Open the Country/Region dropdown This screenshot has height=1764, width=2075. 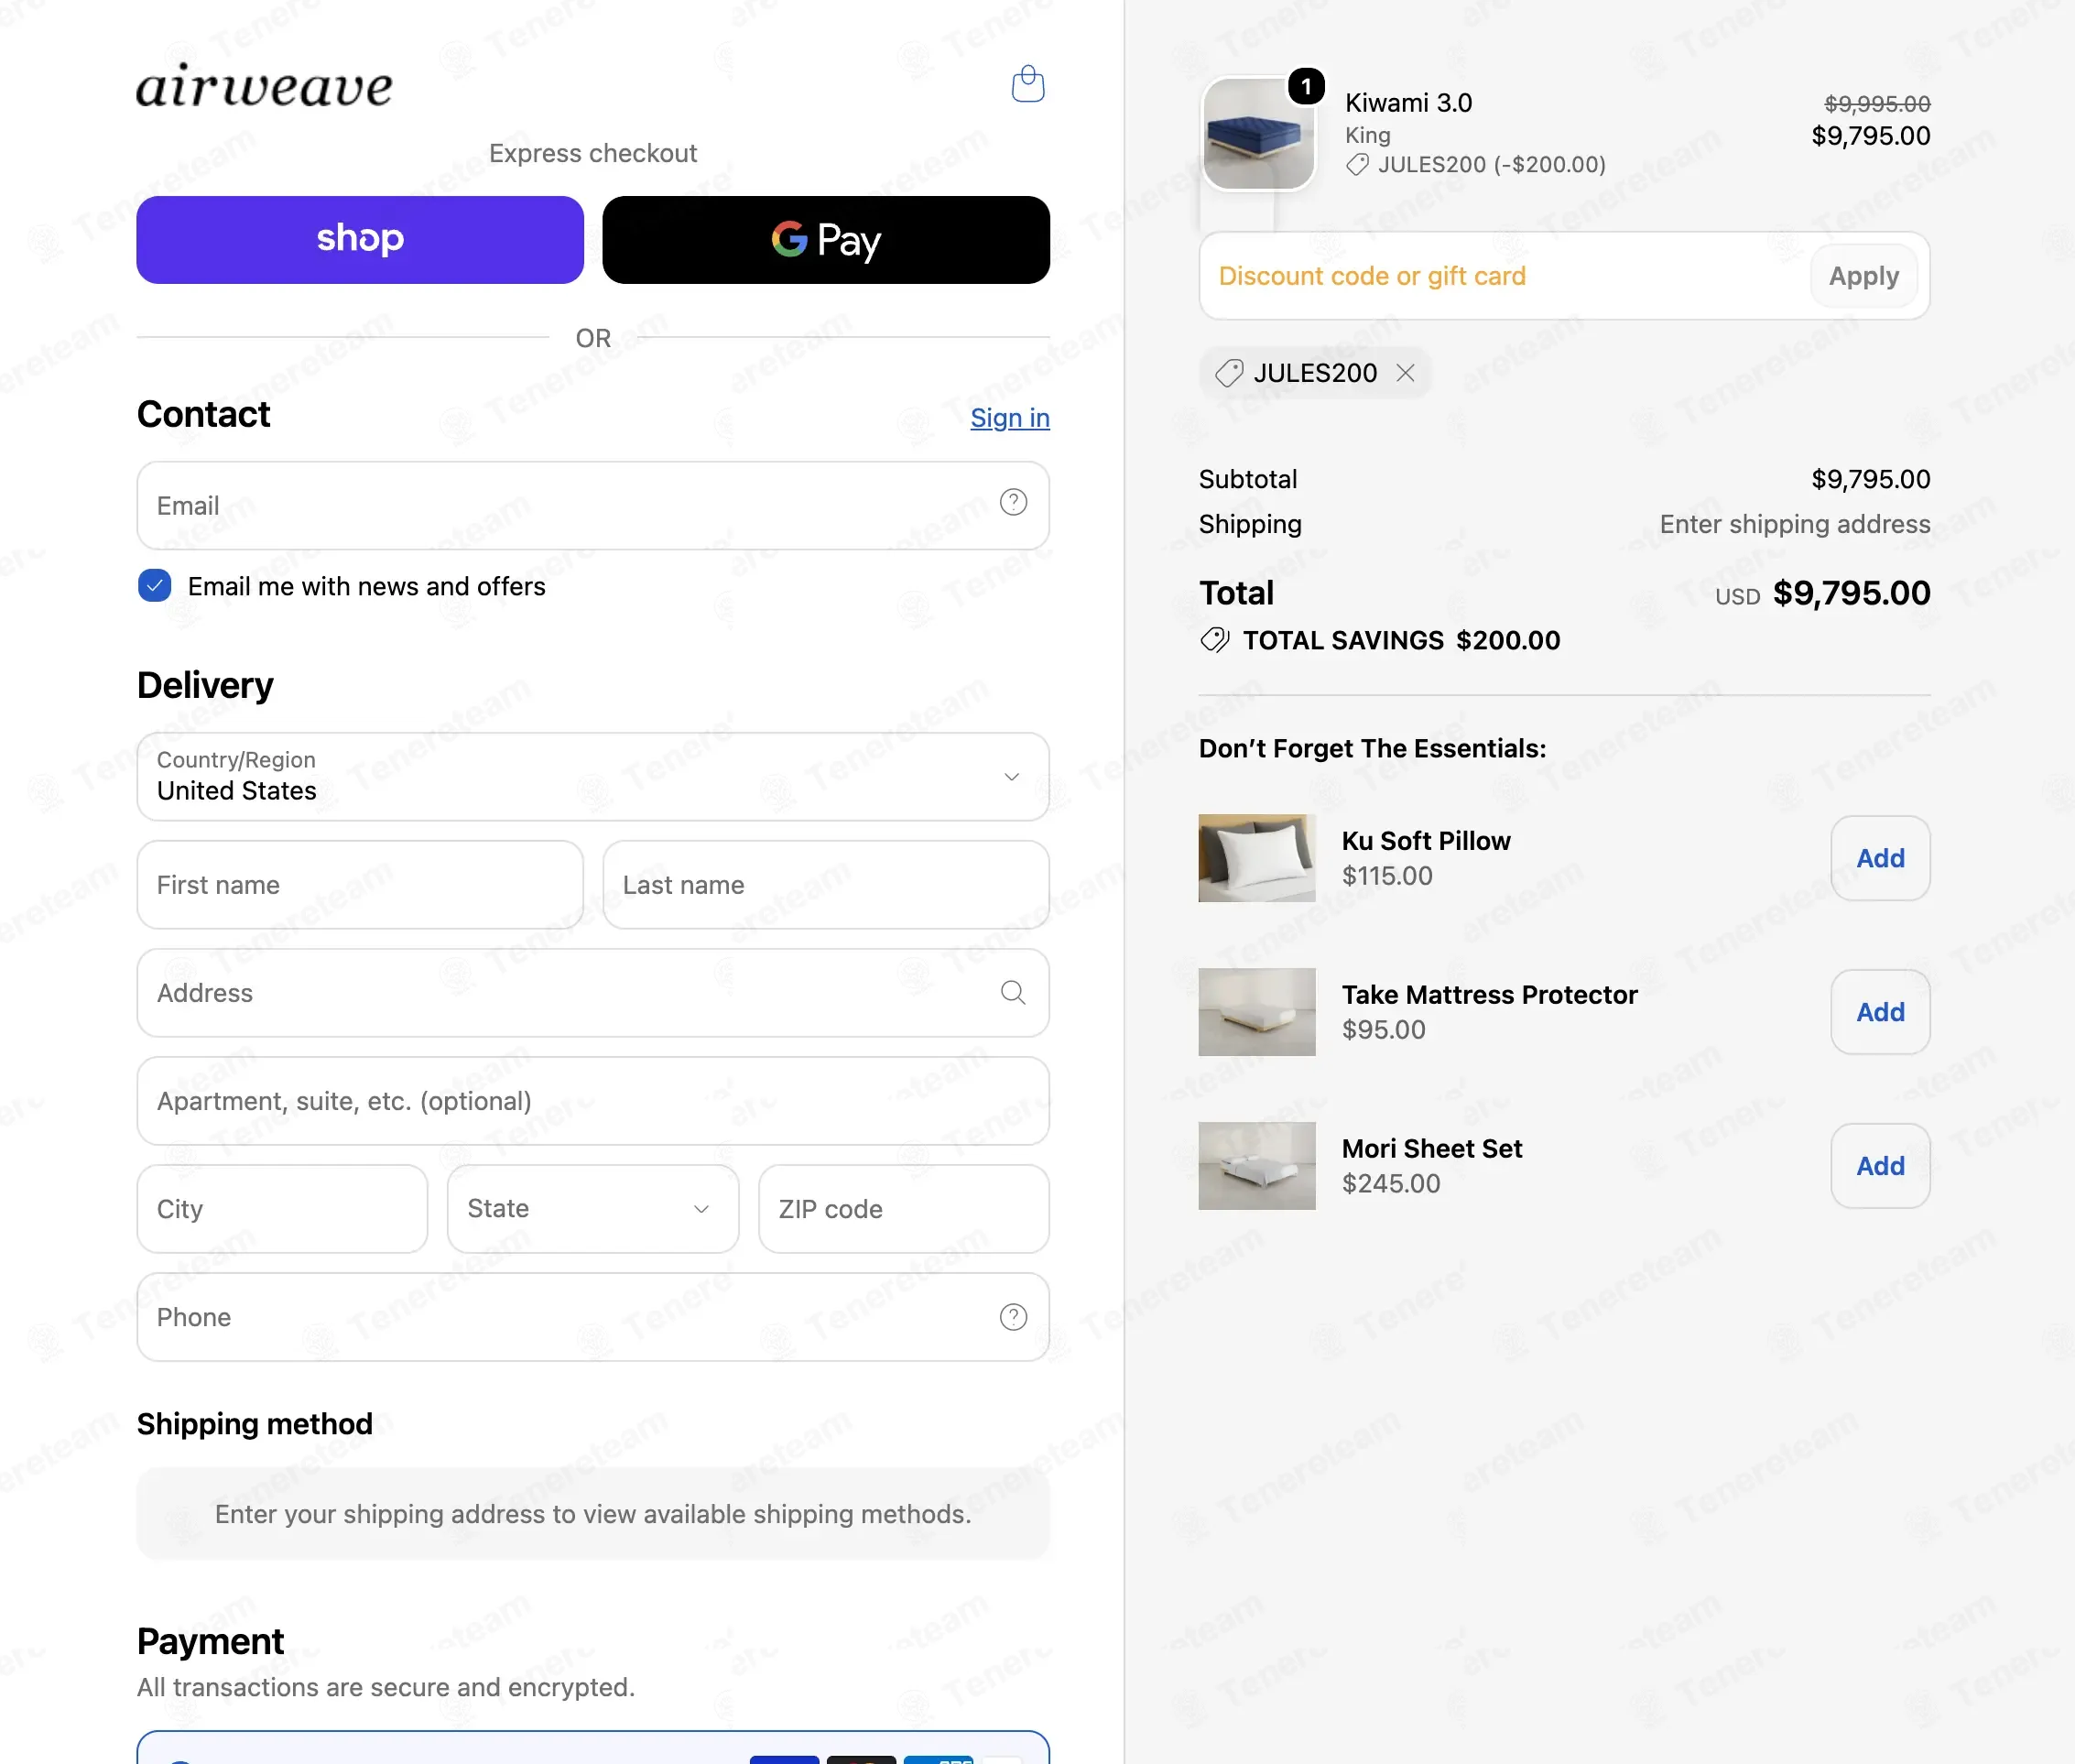pyautogui.click(x=593, y=777)
